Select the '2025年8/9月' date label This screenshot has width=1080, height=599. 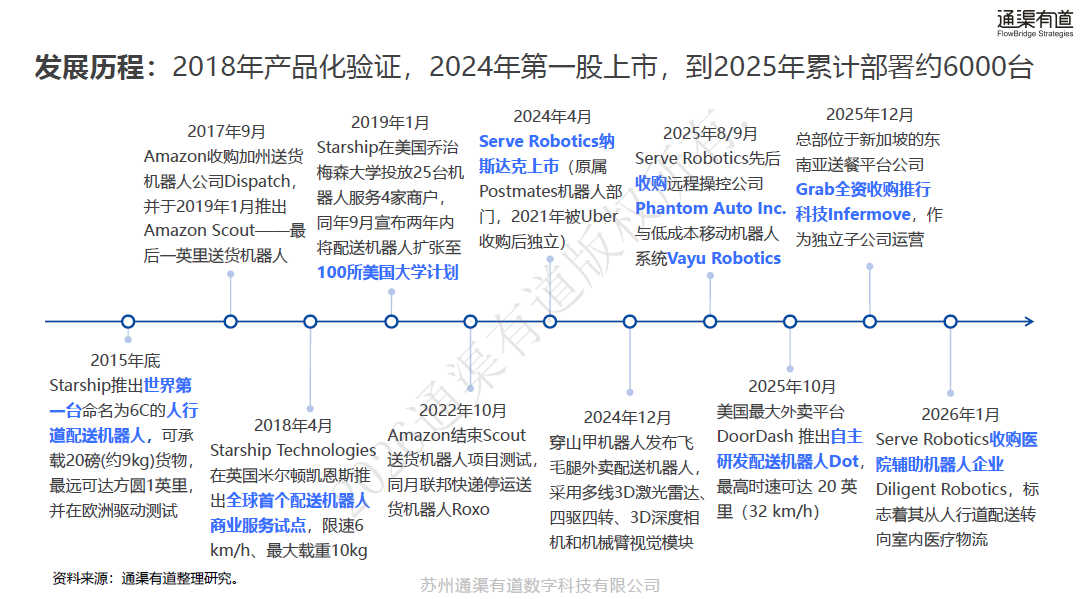click(710, 133)
